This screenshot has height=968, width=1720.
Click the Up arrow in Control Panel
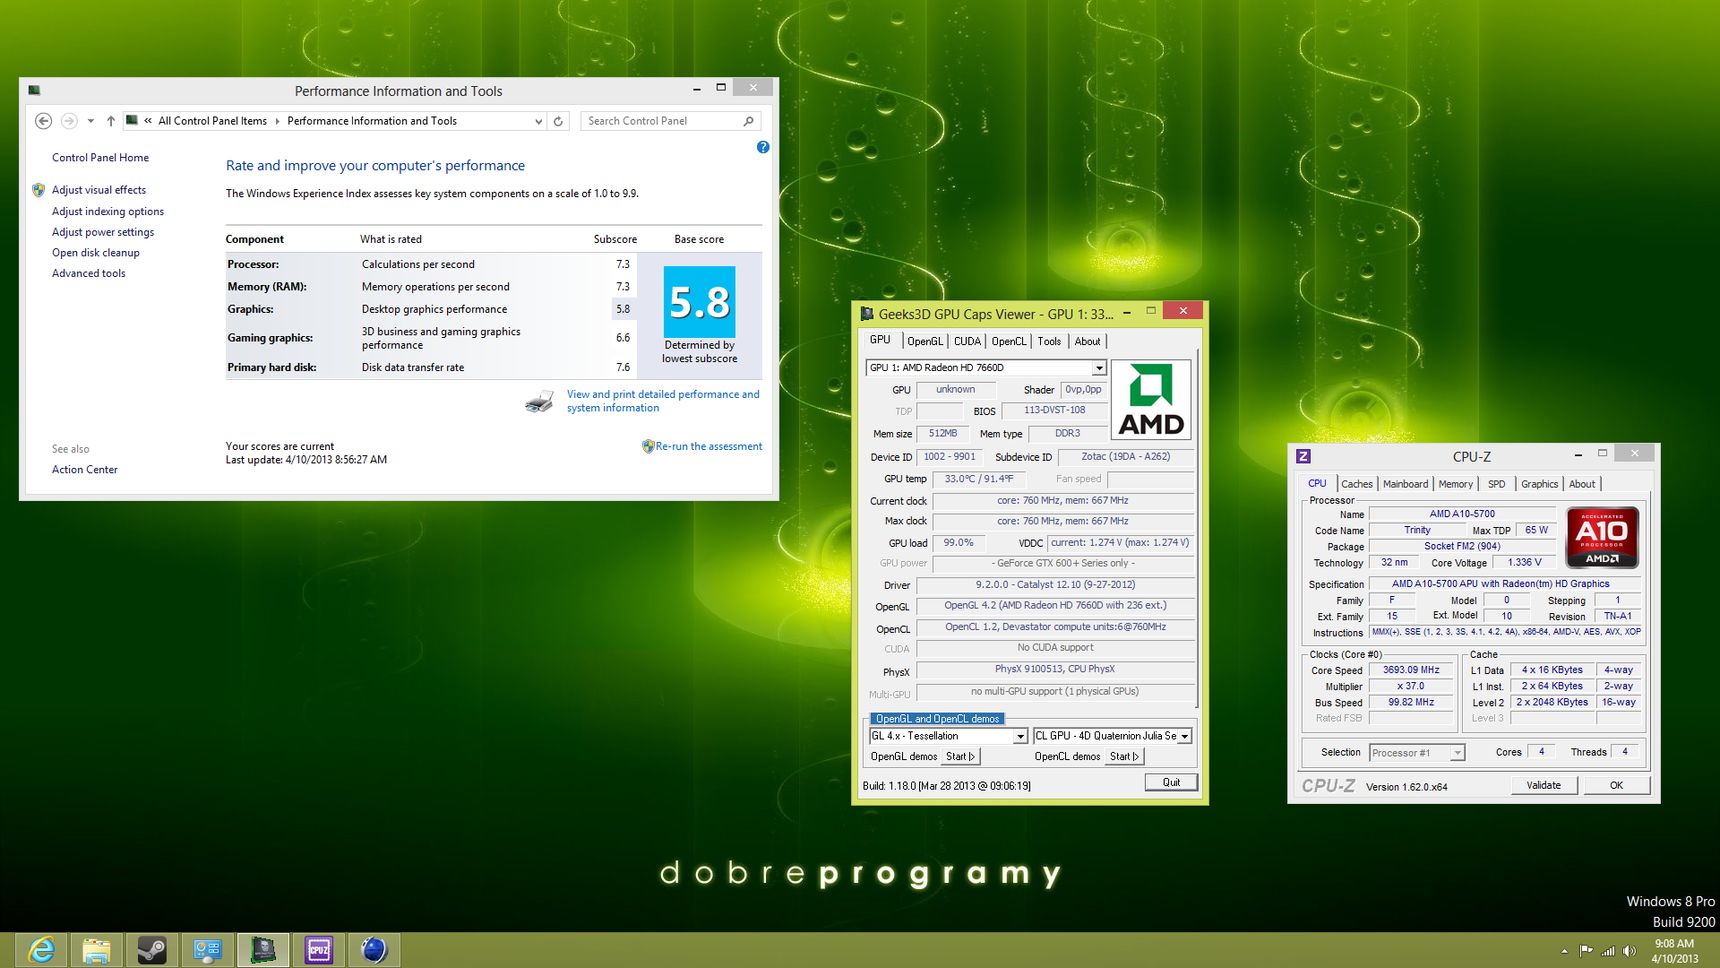pyautogui.click(x=111, y=121)
